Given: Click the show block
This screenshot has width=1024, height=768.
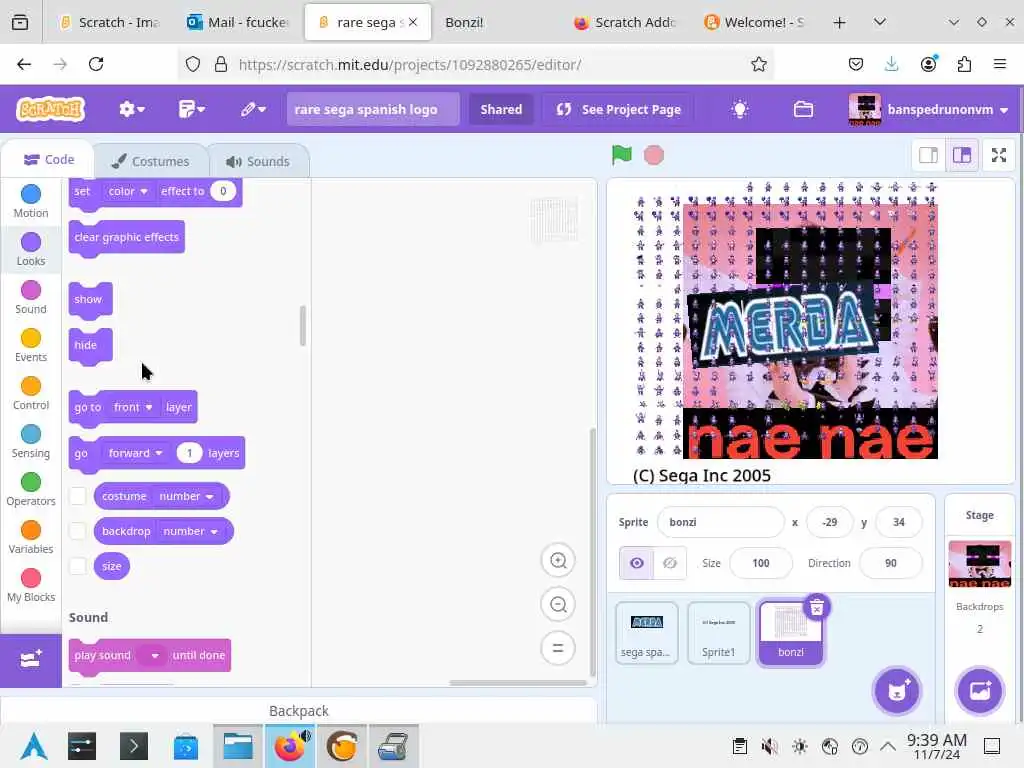Looking at the screenshot, I should [x=90, y=300].
